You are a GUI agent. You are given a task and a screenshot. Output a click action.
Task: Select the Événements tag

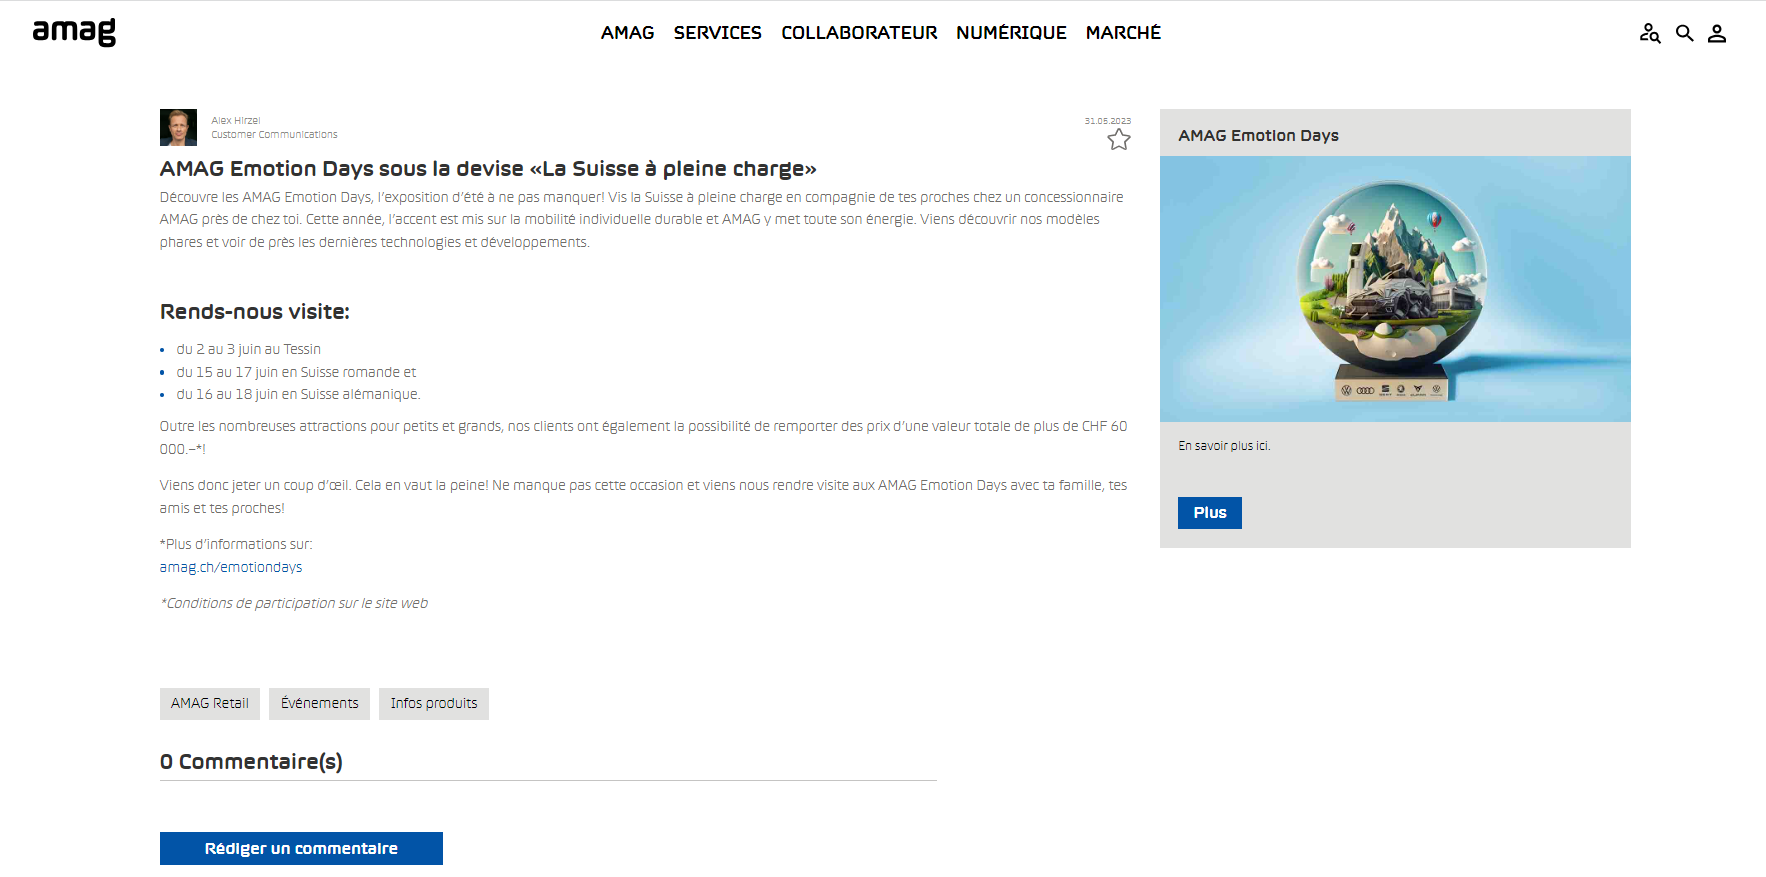click(319, 704)
